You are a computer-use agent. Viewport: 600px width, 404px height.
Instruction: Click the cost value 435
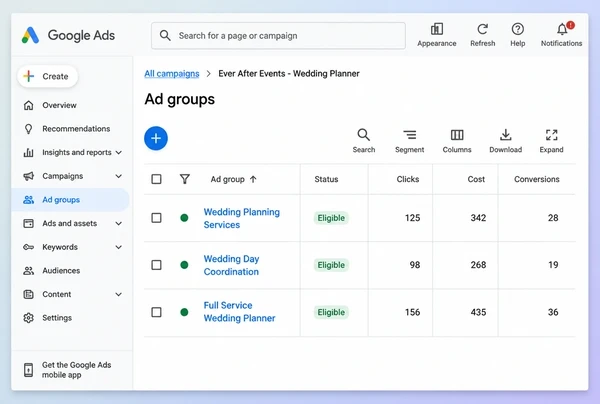pos(478,312)
